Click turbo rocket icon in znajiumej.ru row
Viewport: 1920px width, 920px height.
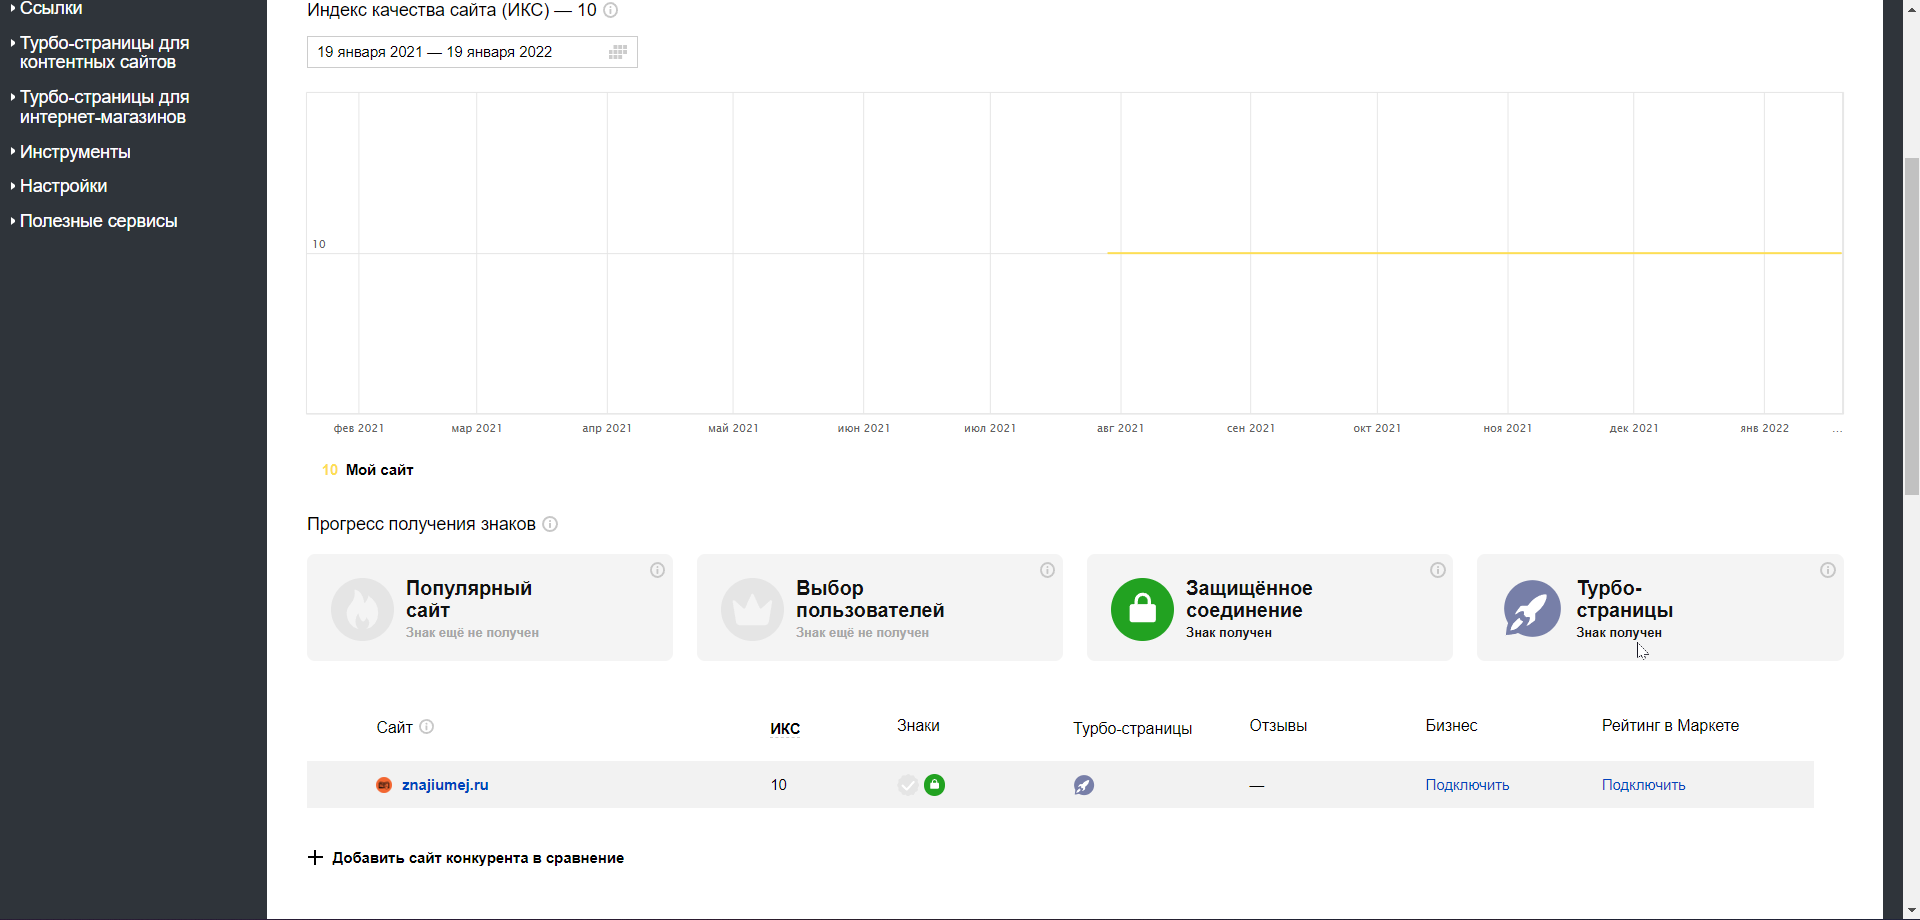1084,785
